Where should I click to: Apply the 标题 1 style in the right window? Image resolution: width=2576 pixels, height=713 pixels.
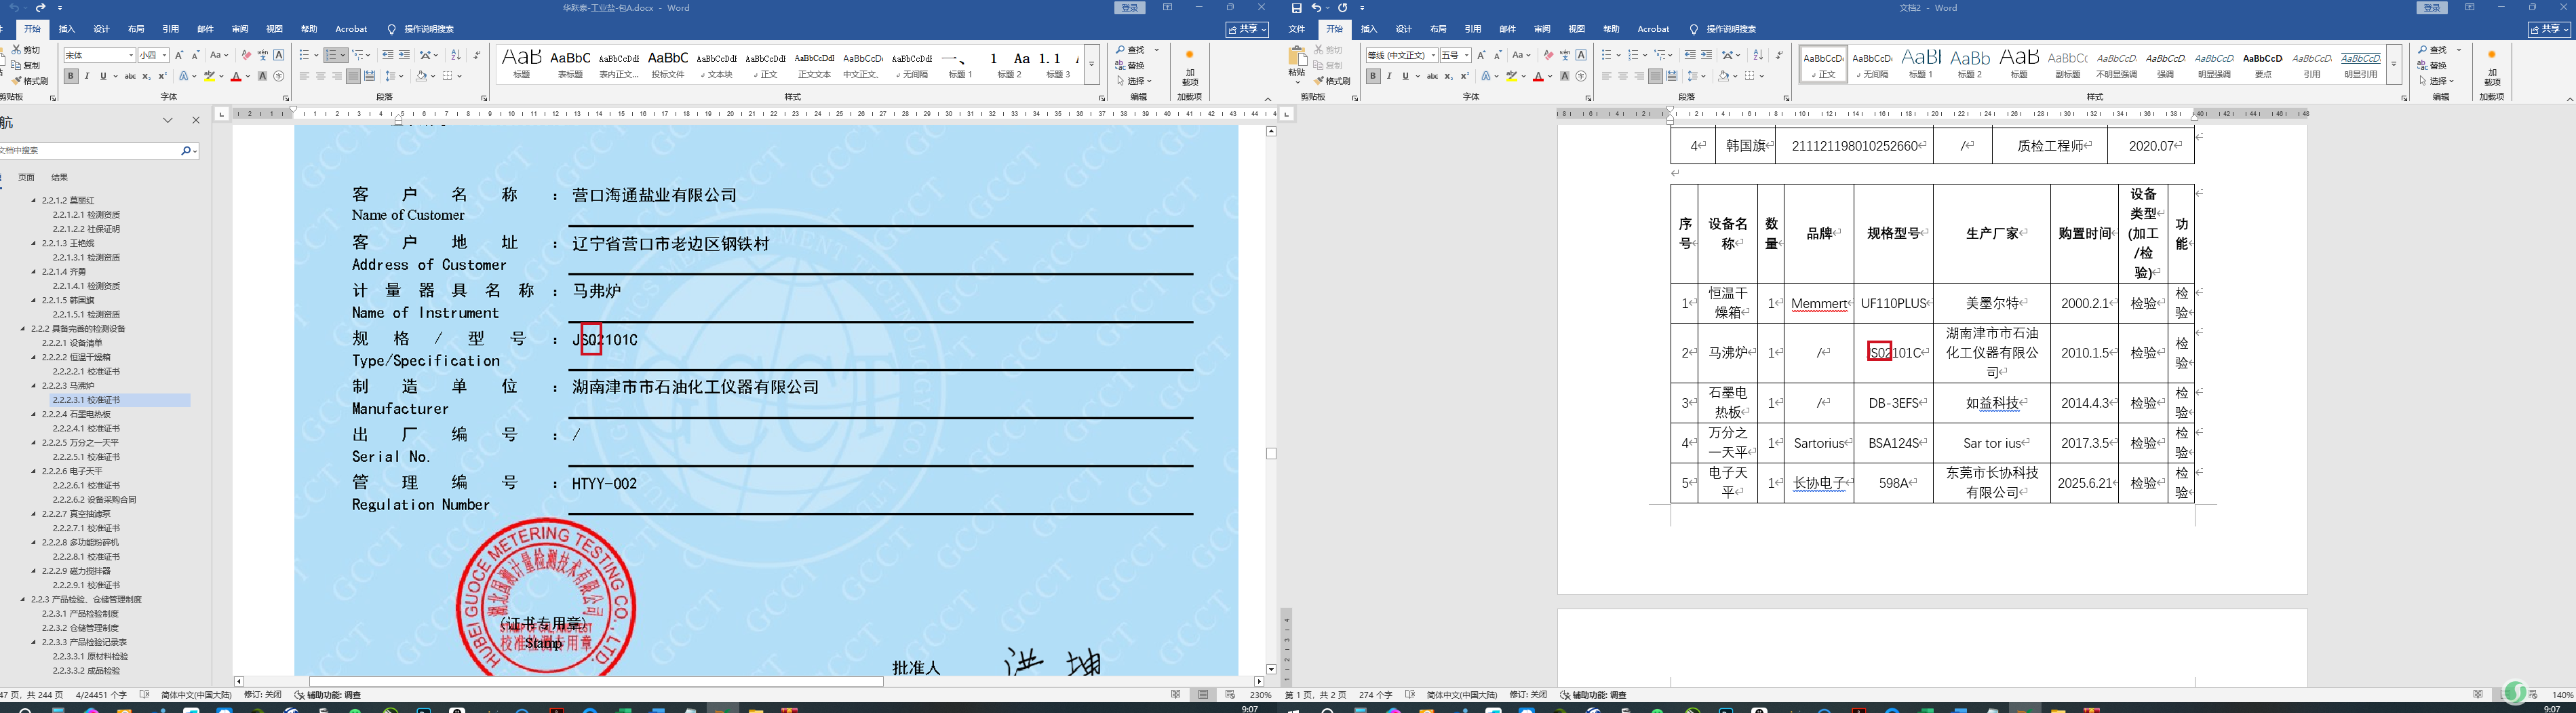pyautogui.click(x=1921, y=63)
